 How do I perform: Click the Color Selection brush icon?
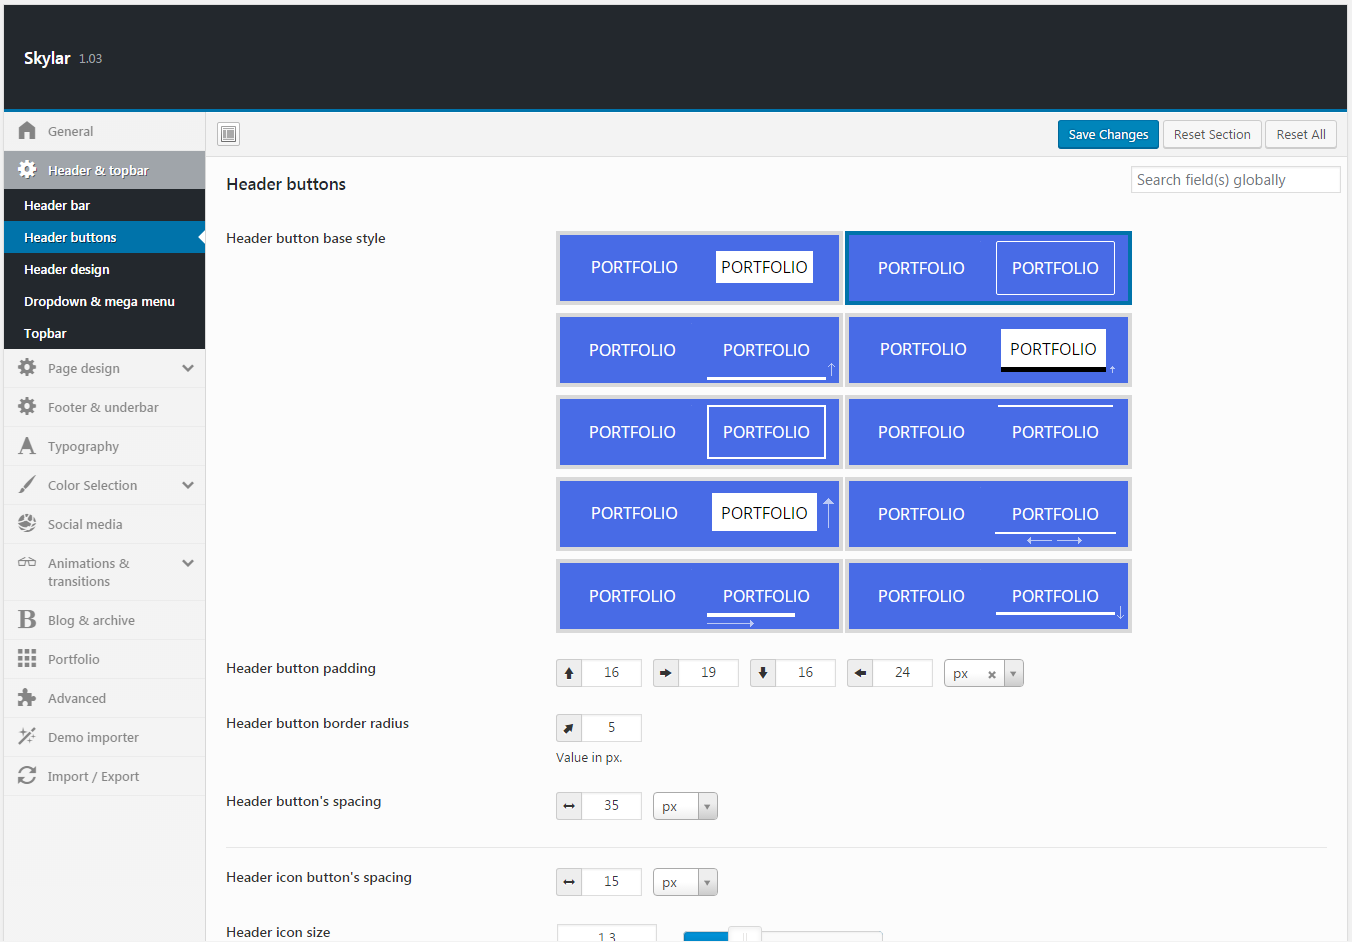pos(27,485)
